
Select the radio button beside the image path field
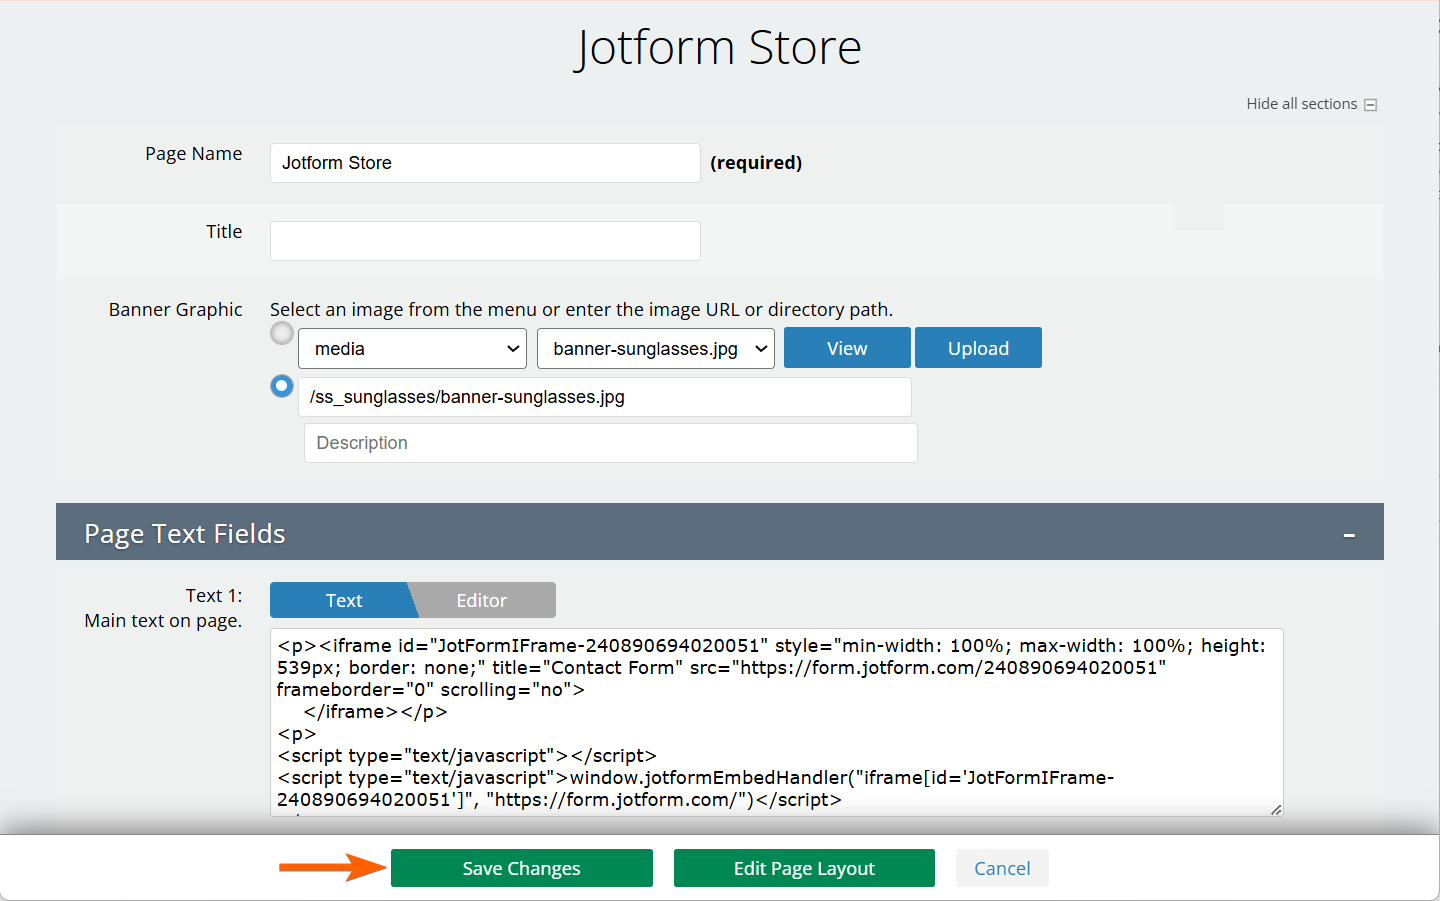click(282, 386)
